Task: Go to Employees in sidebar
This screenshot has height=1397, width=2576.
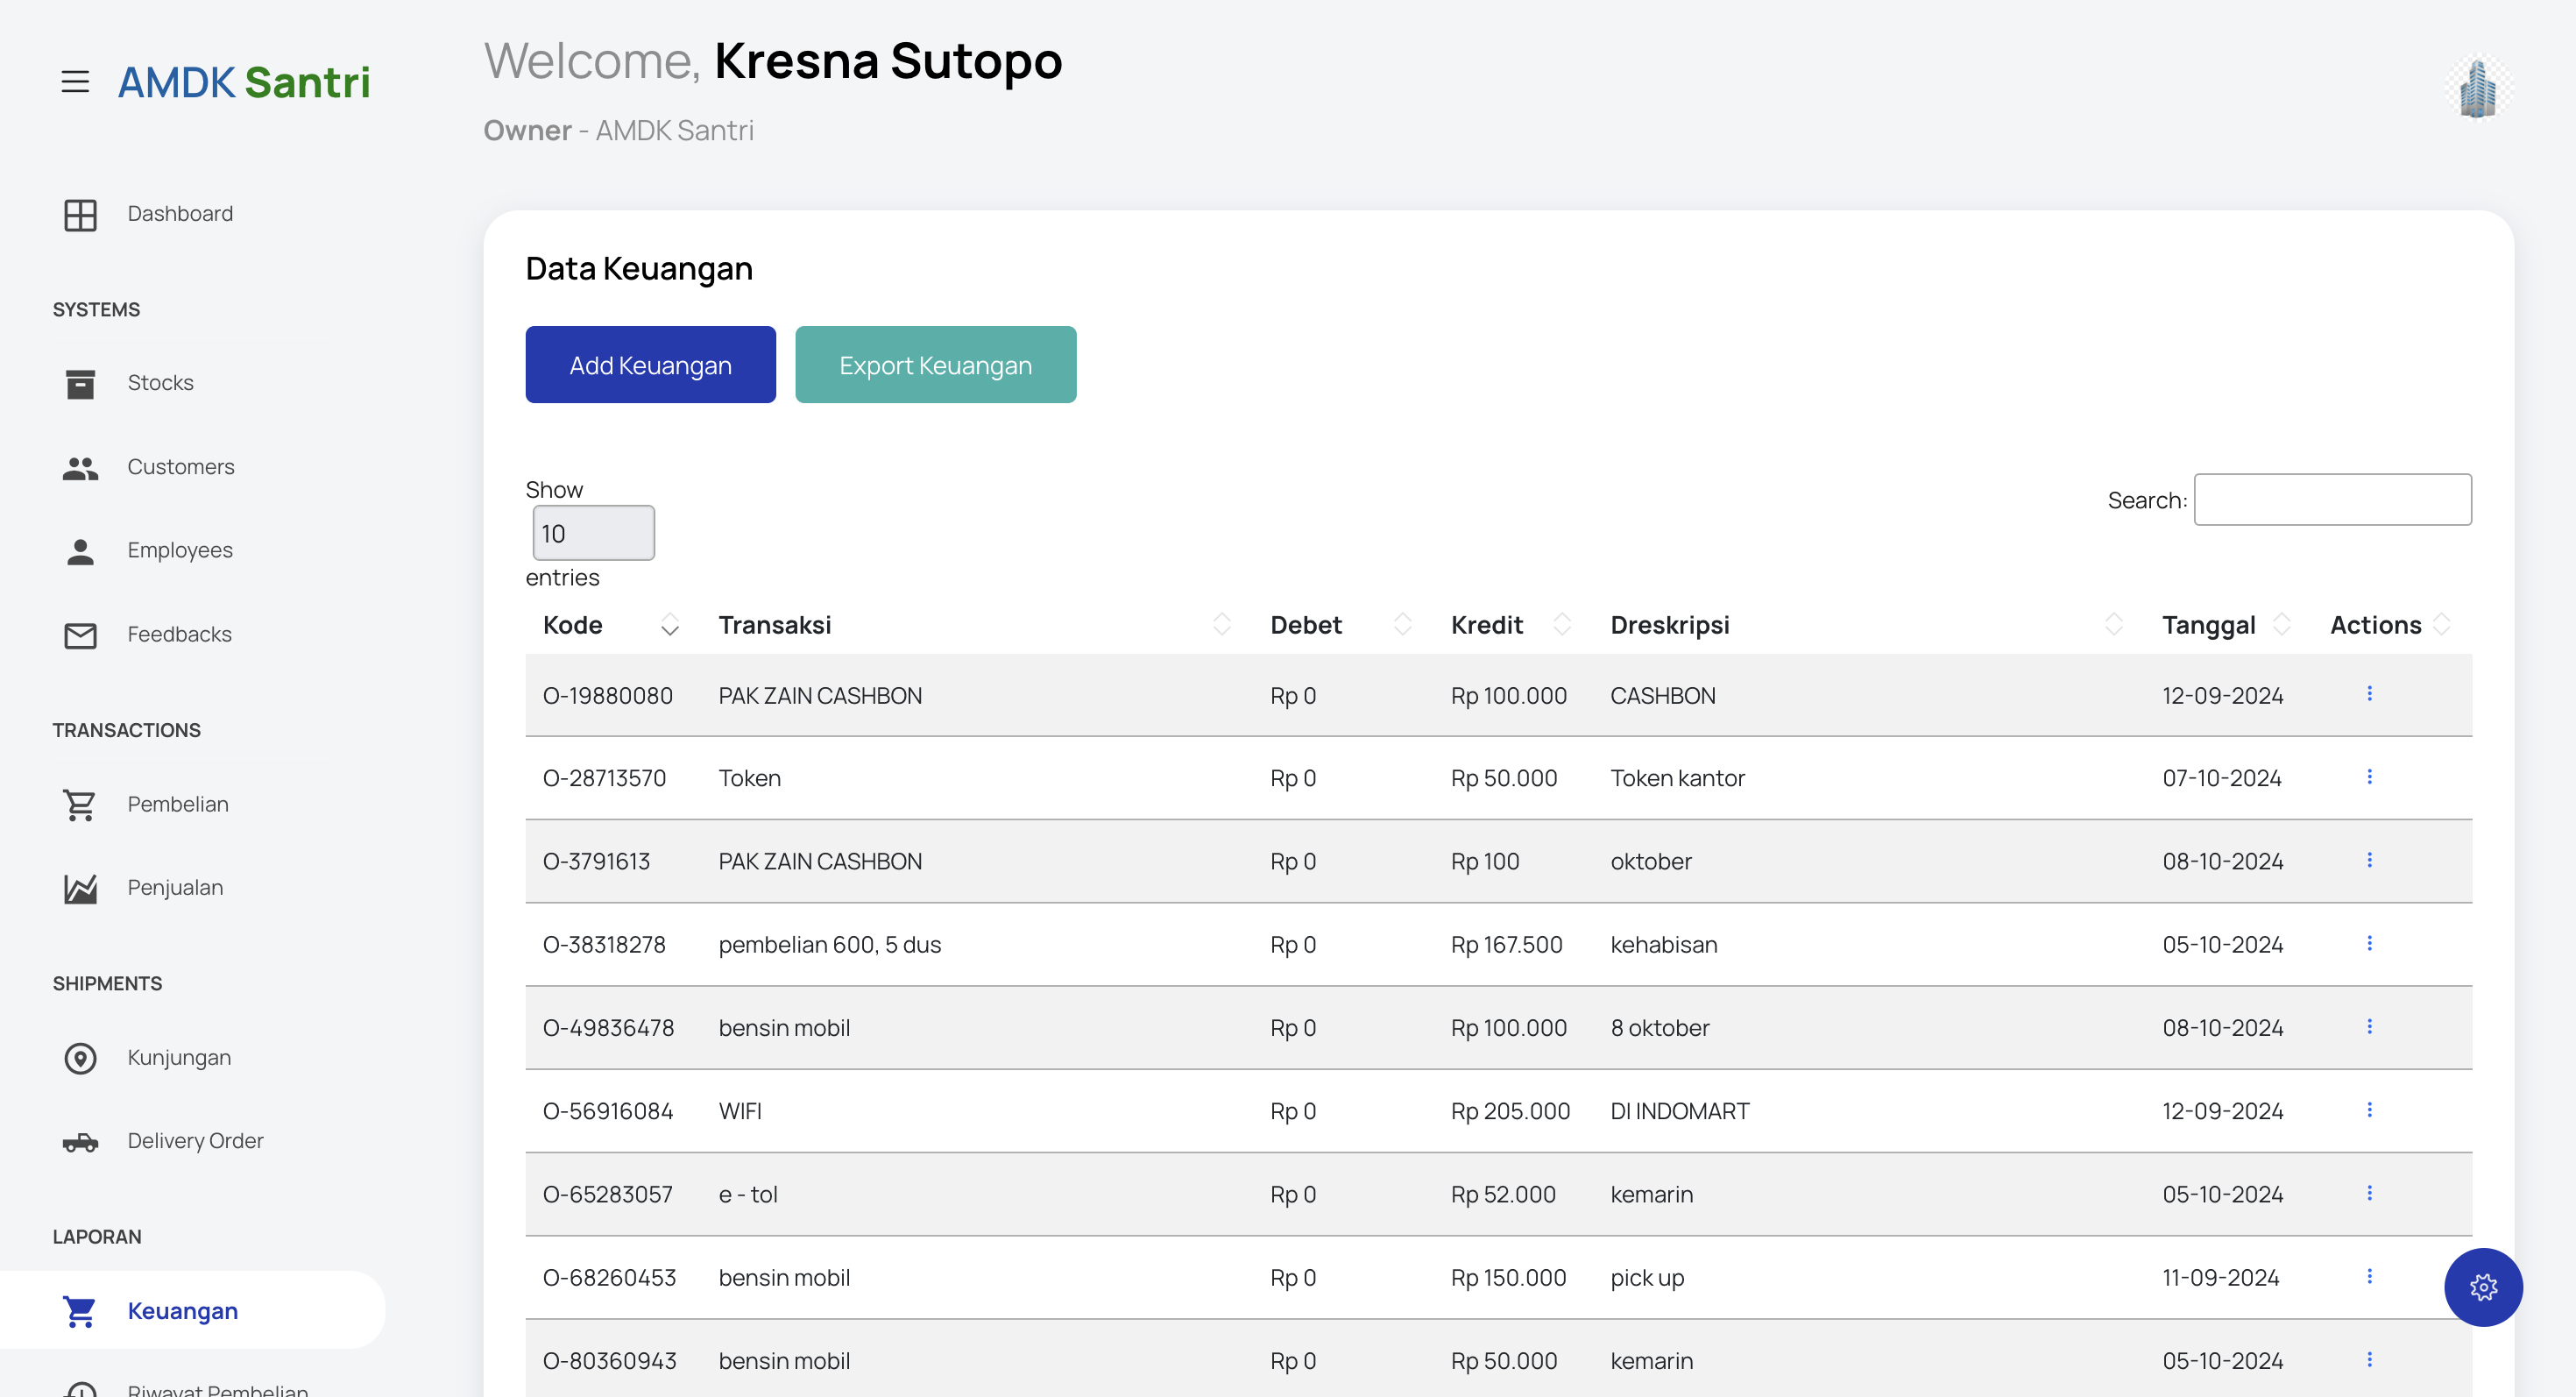Action: click(180, 551)
